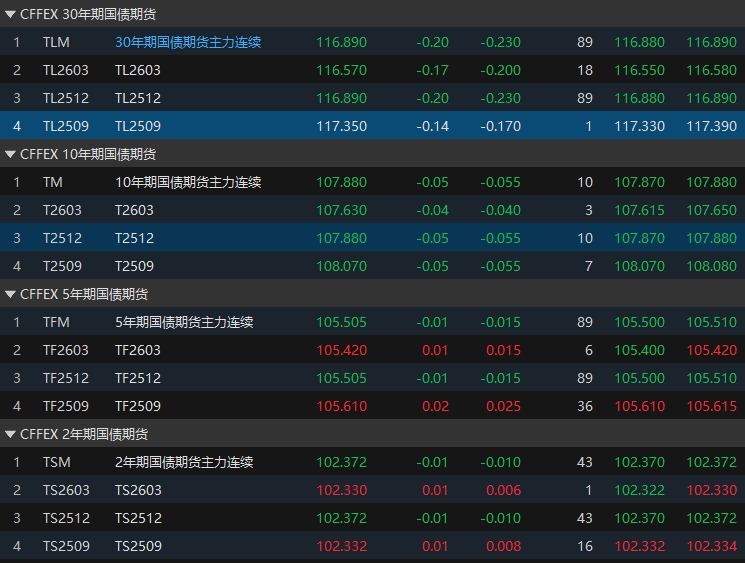Click last price 116.570 for TL2603
This screenshot has width=745, height=563.
(x=342, y=70)
